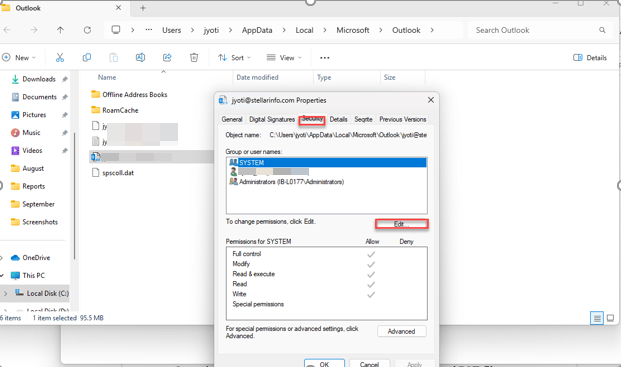621x367 pixels.
Task: Sort by the Size column header
Action: (389, 78)
